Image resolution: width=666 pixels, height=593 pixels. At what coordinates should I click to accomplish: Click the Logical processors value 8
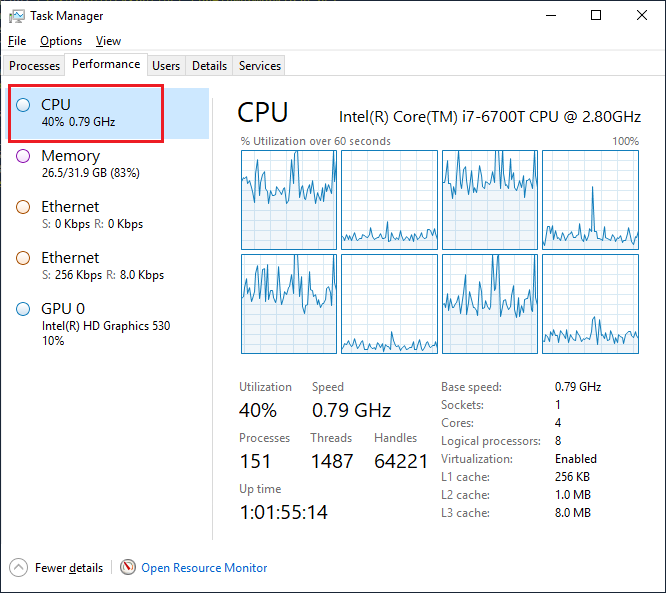point(558,441)
